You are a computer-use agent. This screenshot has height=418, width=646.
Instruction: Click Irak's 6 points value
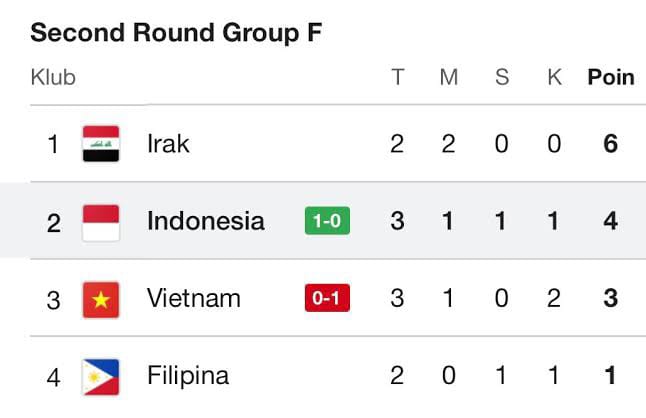click(x=610, y=144)
